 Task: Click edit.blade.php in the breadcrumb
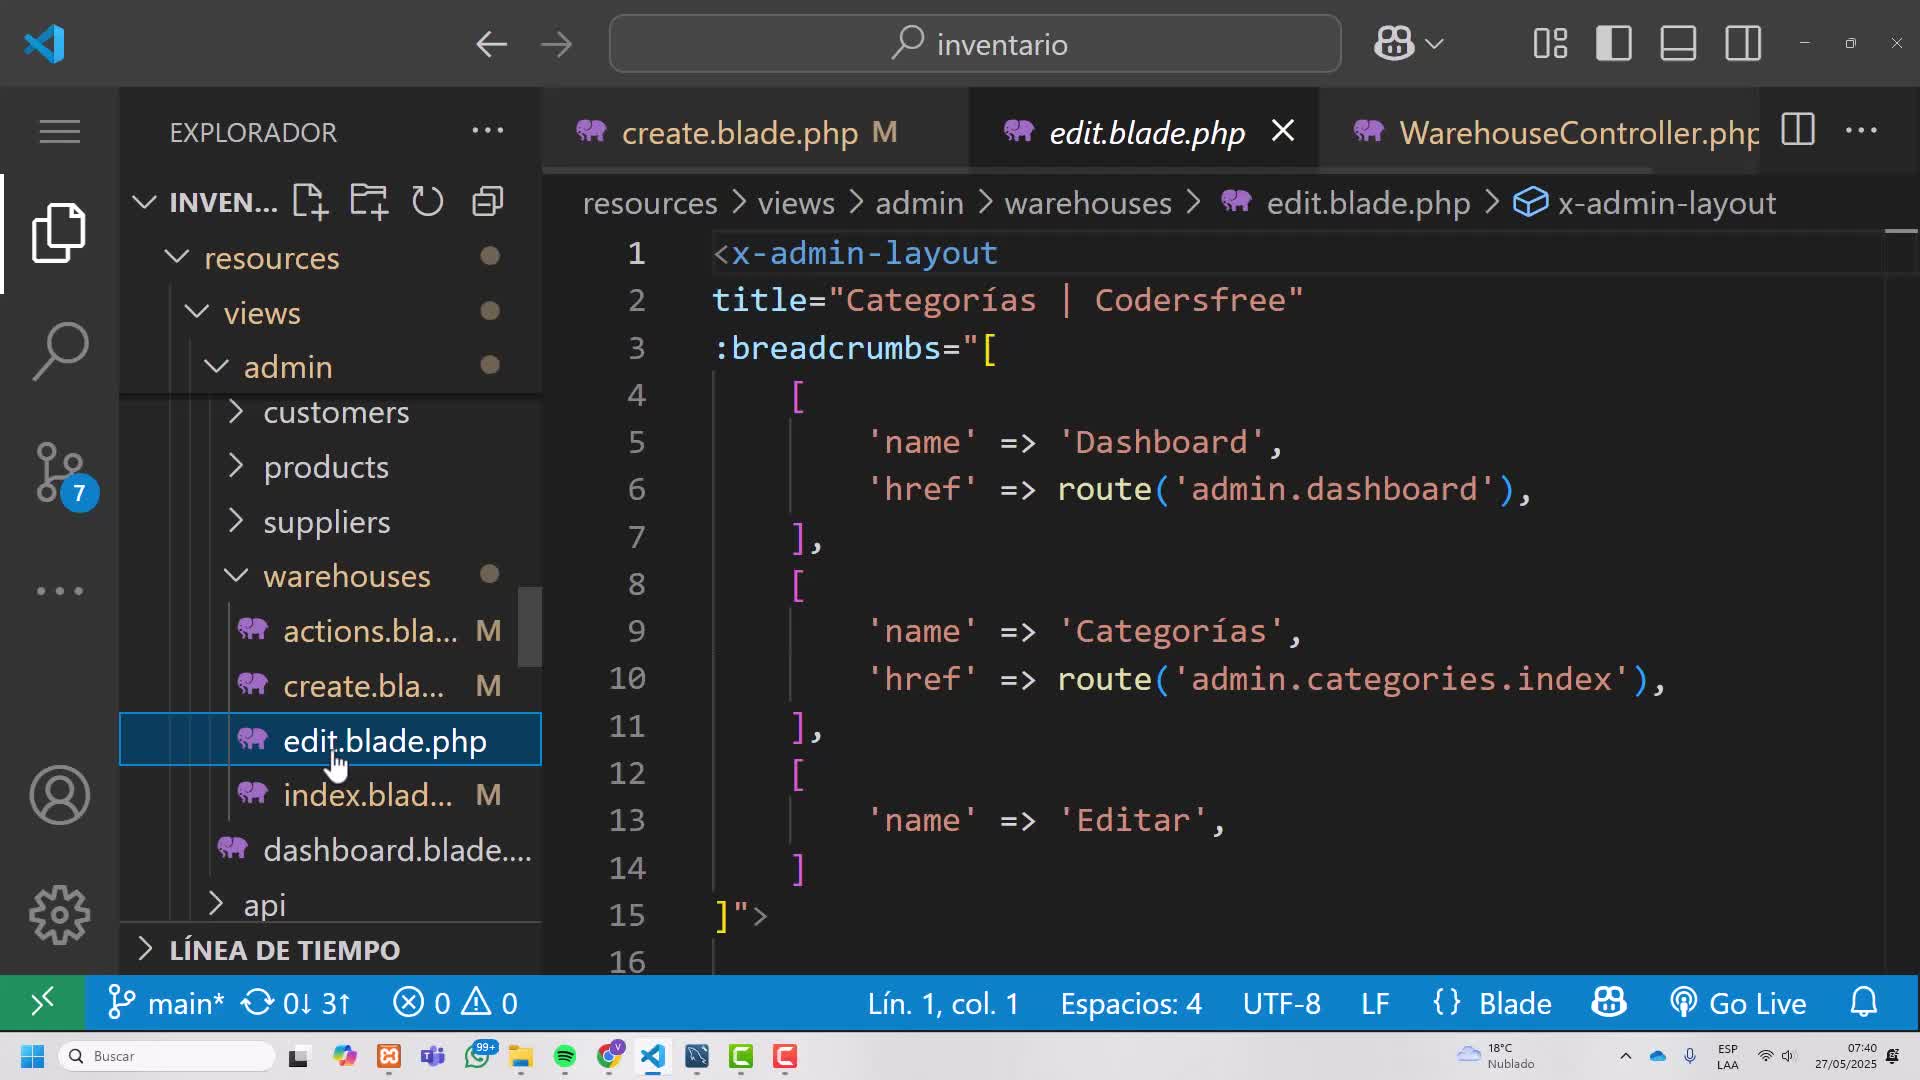[1368, 203]
